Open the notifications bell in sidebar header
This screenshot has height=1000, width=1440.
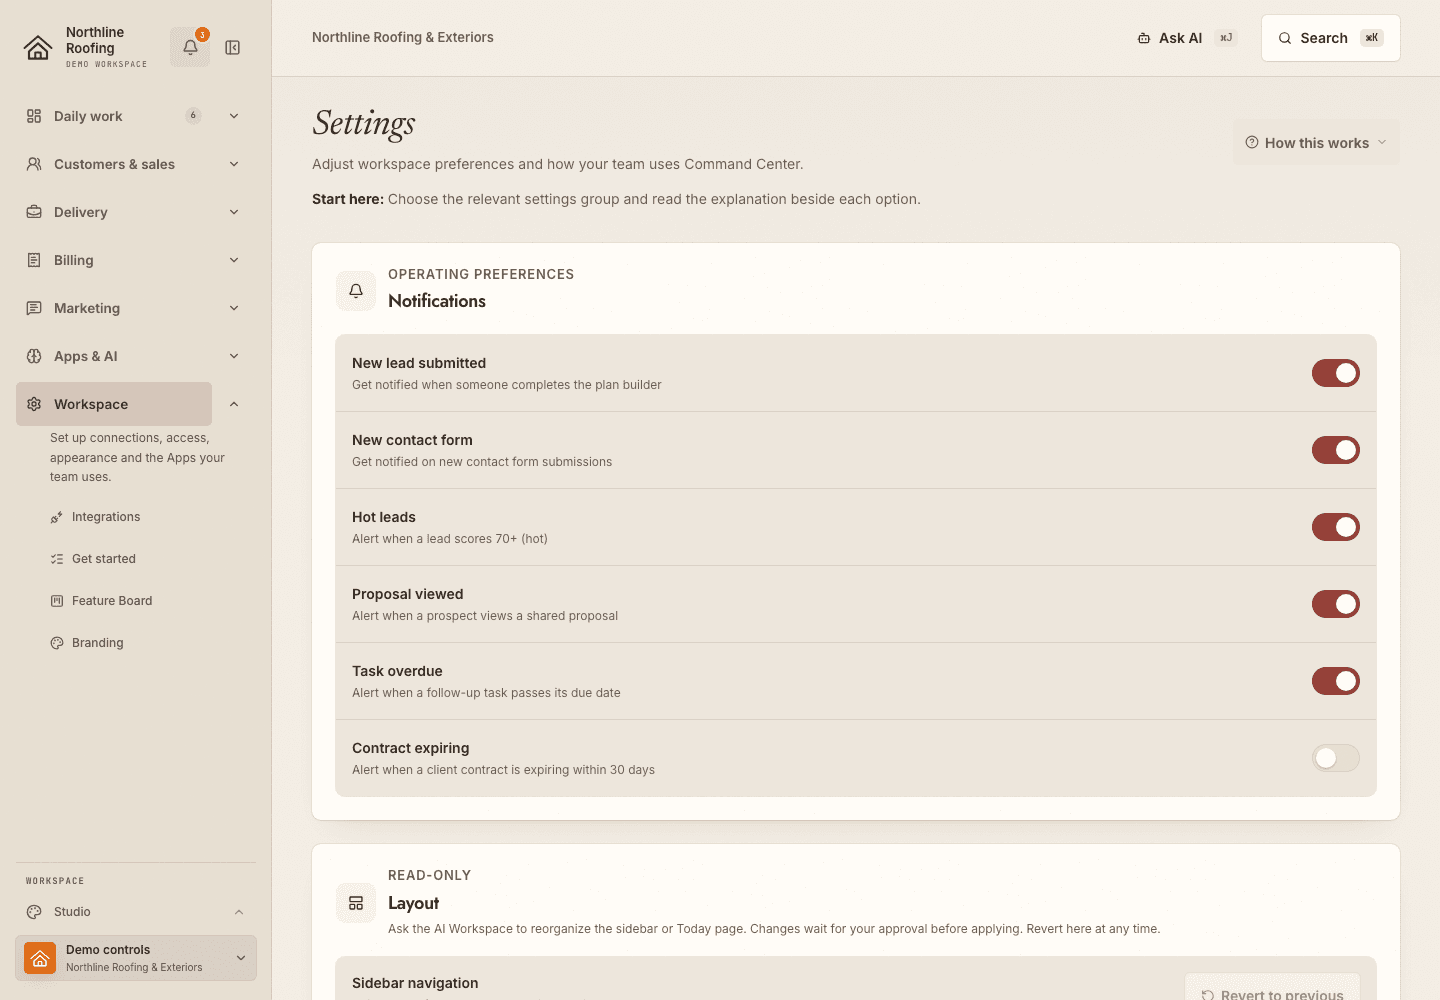(190, 47)
